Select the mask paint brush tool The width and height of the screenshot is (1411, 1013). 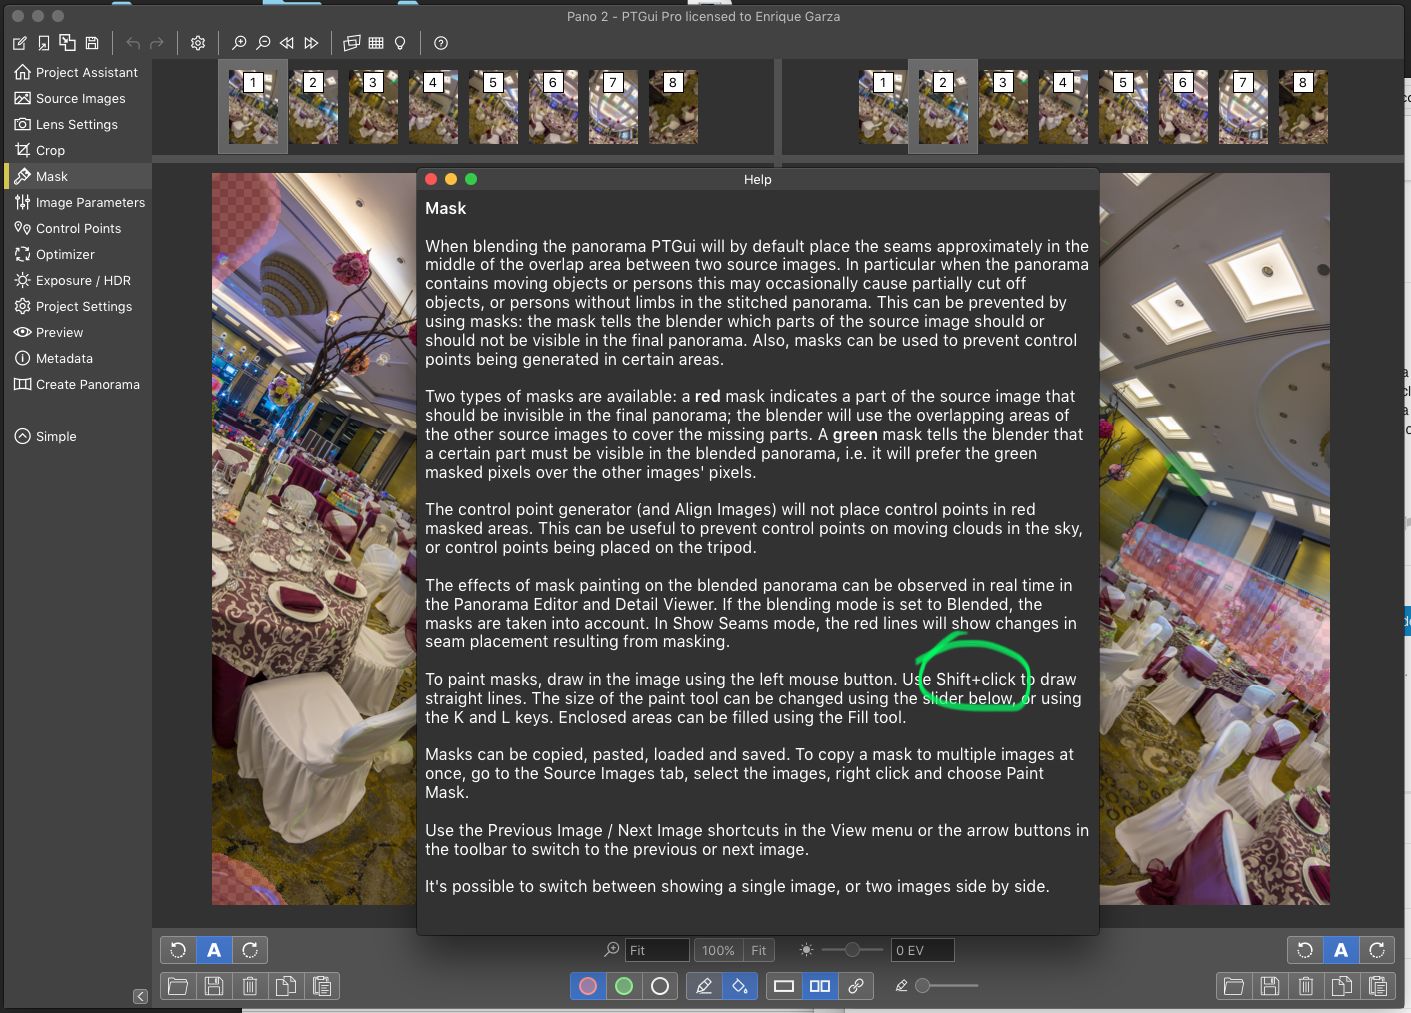704,986
